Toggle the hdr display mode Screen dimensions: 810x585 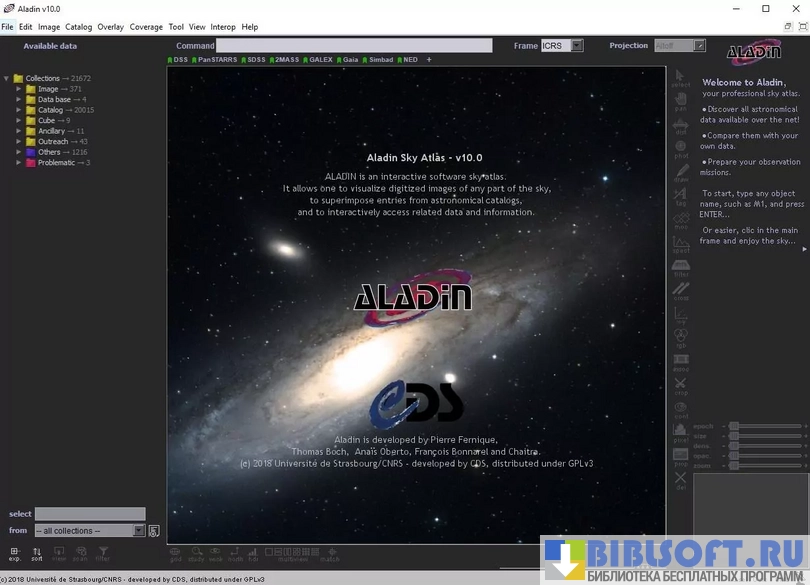(253, 554)
